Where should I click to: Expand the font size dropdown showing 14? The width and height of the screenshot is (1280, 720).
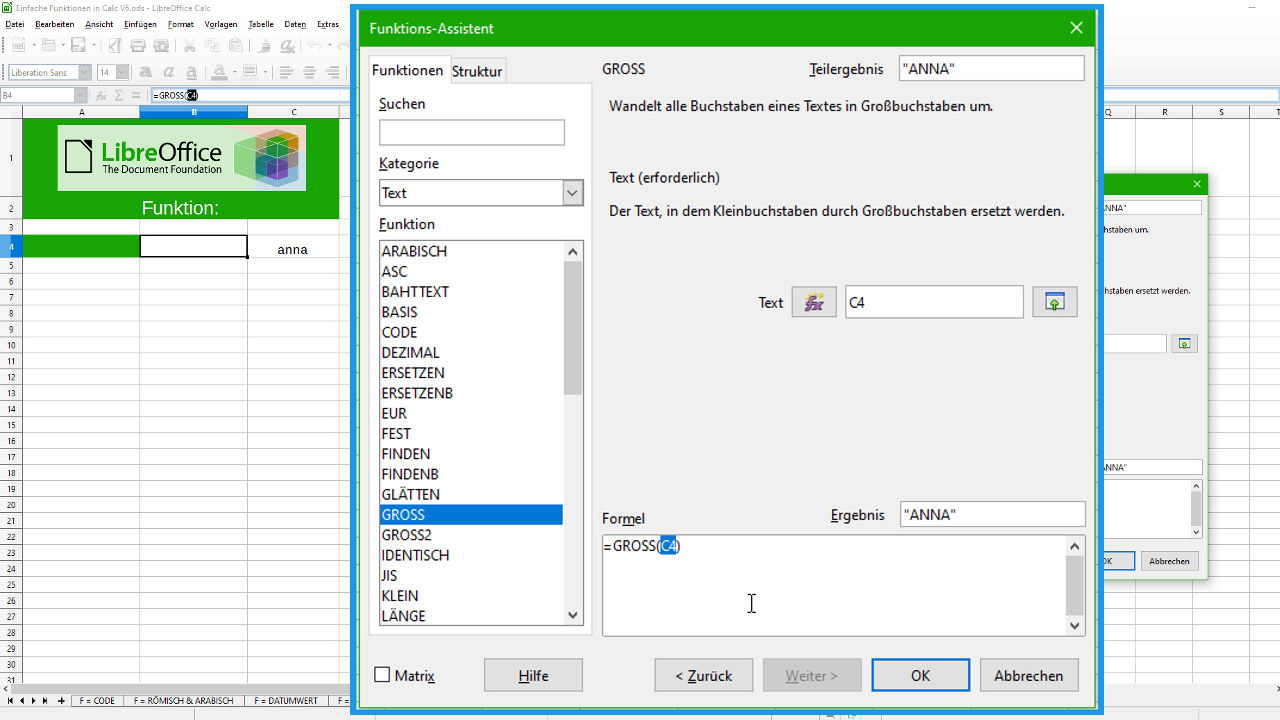[x=121, y=70]
